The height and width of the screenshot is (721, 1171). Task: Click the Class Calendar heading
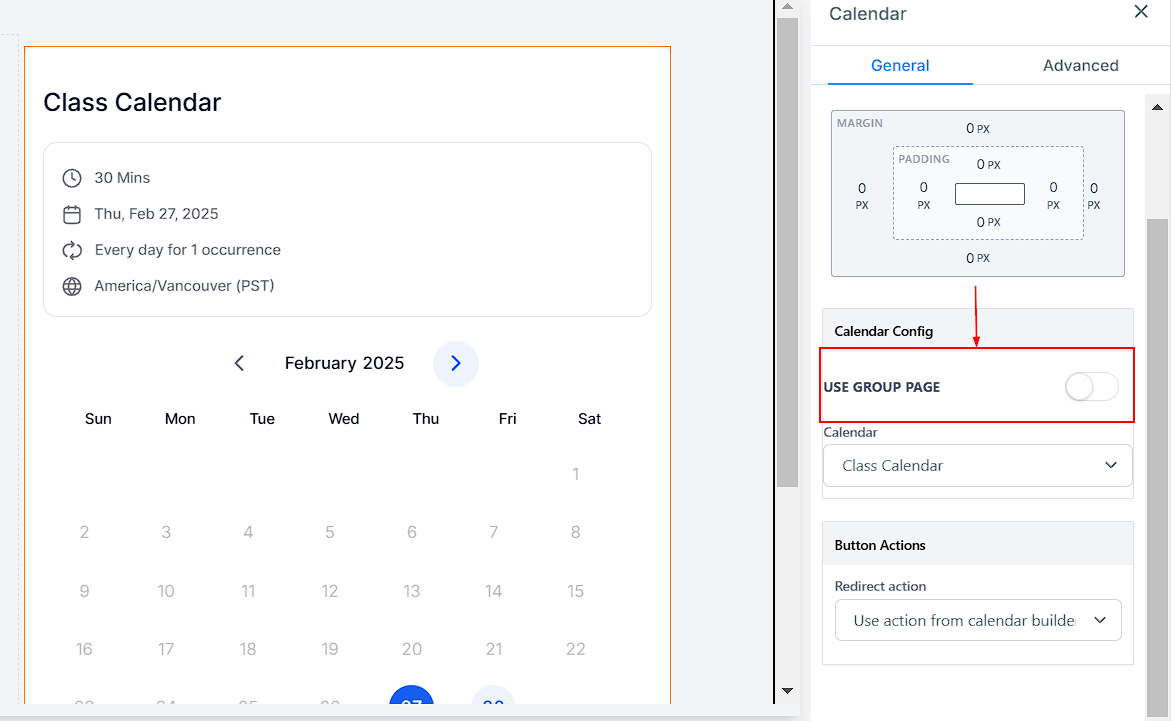click(x=132, y=102)
